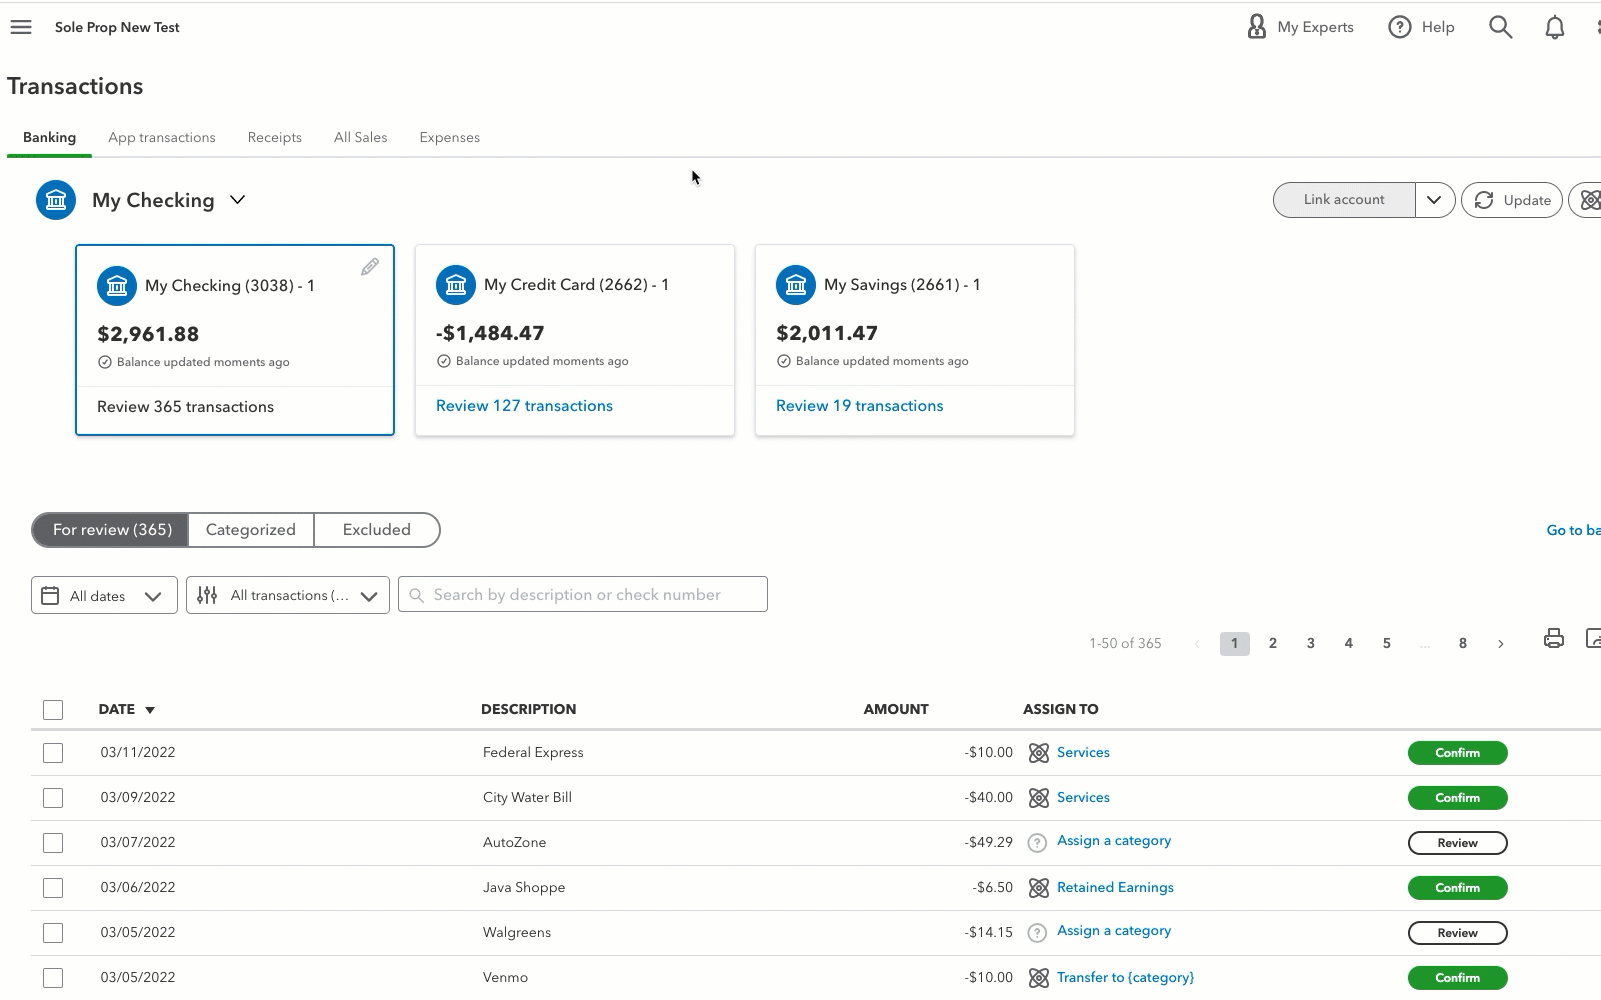Confirm the Federal Express transaction
Image resolution: width=1601 pixels, height=1000 pixels.
click(x=1457, y=752)
